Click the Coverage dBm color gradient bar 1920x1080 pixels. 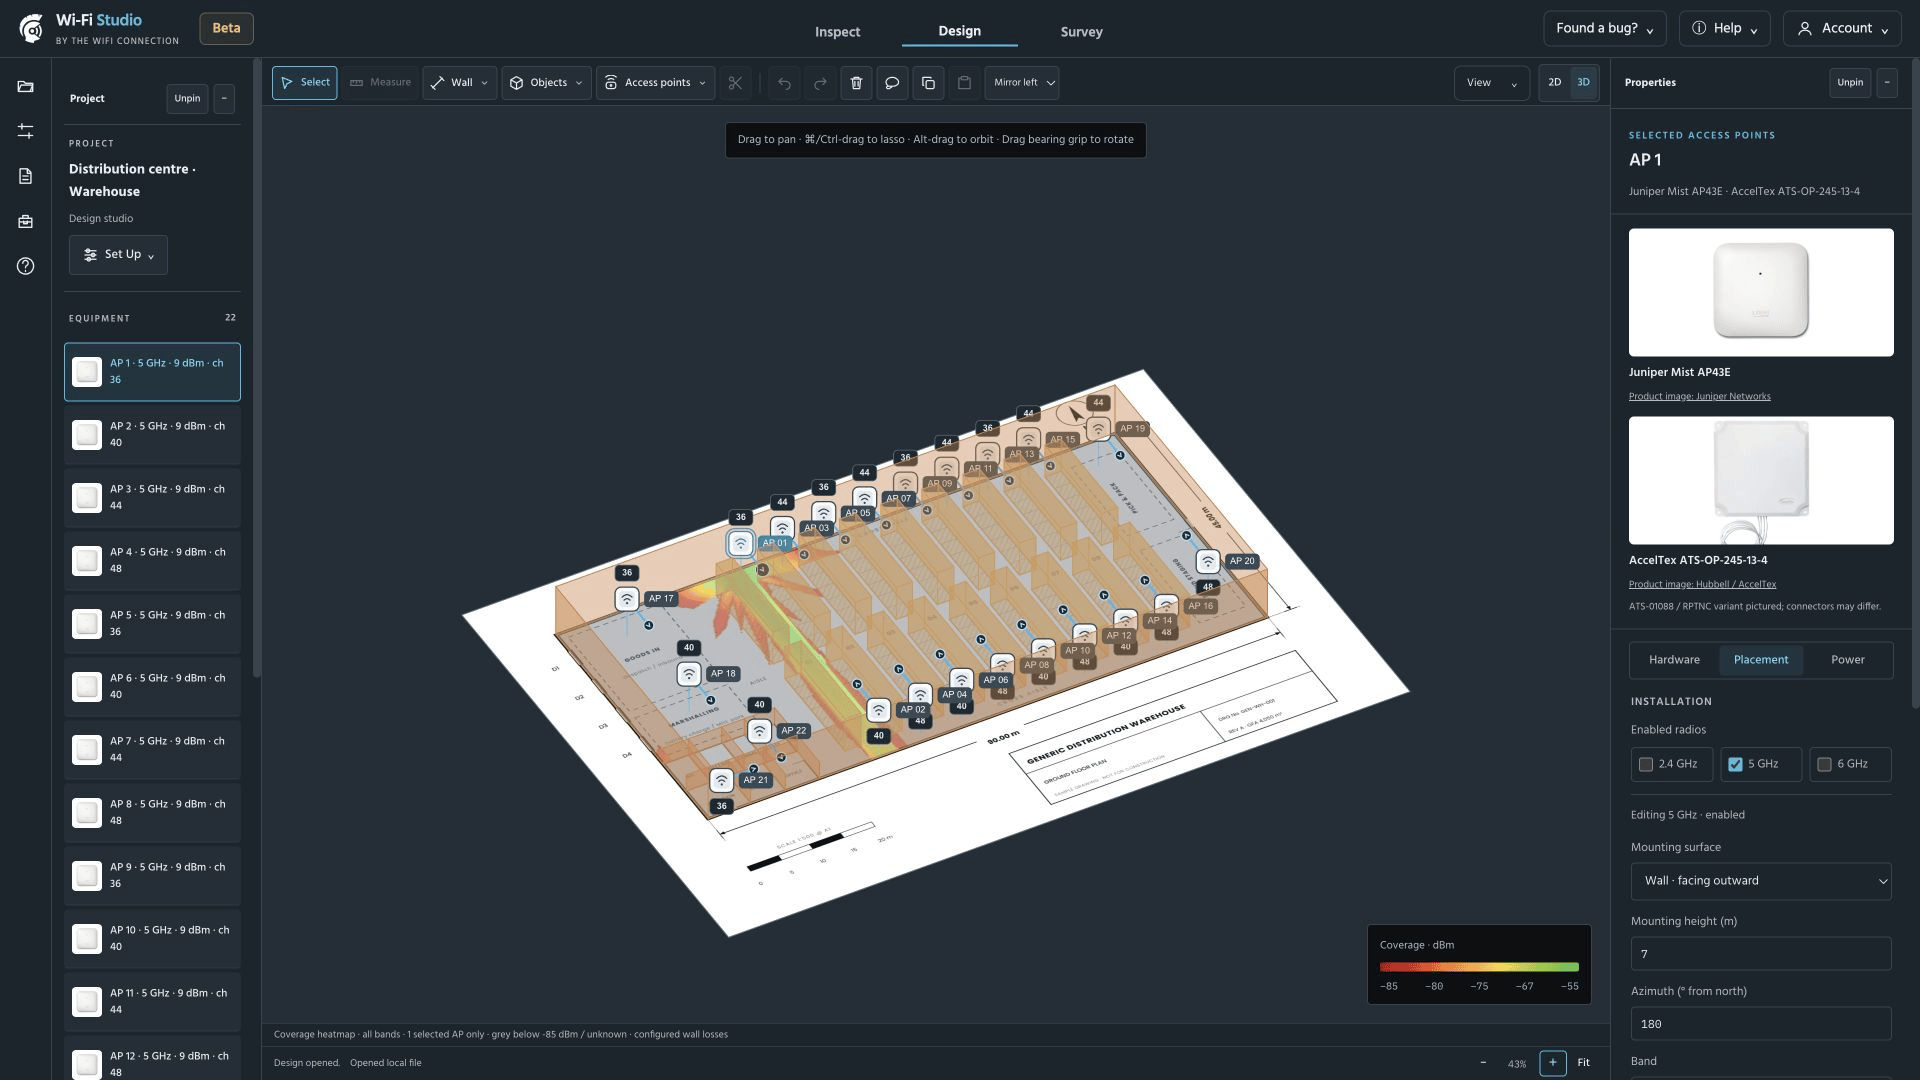point(1479,967)
